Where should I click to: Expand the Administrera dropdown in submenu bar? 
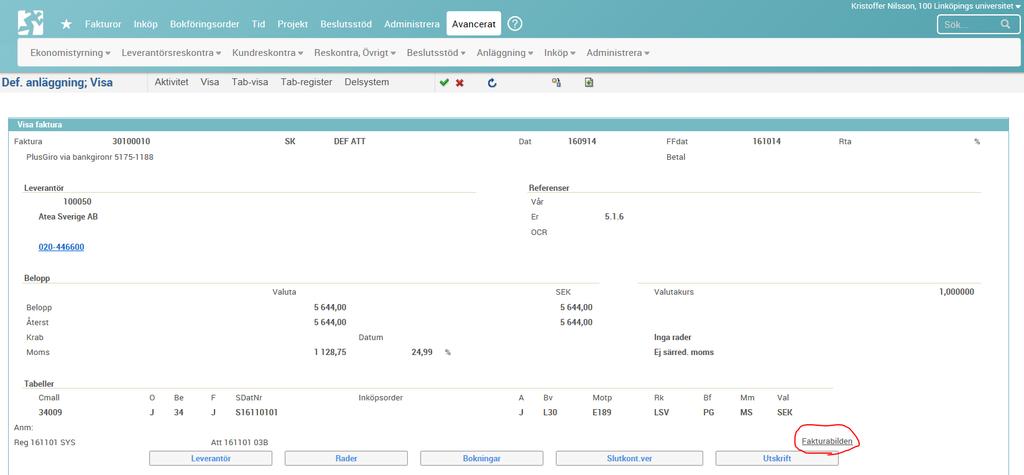[618, 53]
